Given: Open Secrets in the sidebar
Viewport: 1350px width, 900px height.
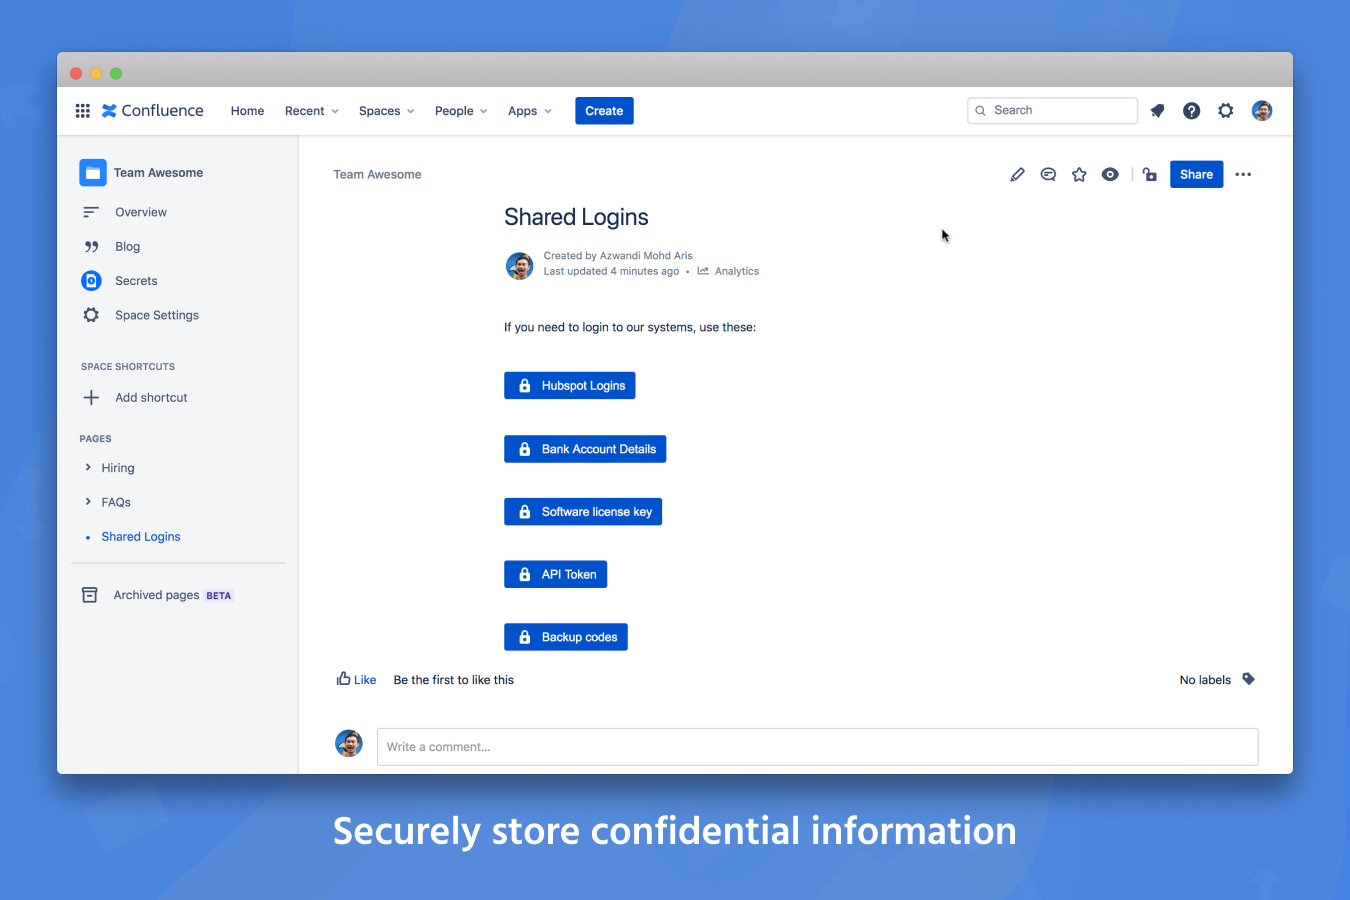Looking at the screenshot, I should (136, 281).
